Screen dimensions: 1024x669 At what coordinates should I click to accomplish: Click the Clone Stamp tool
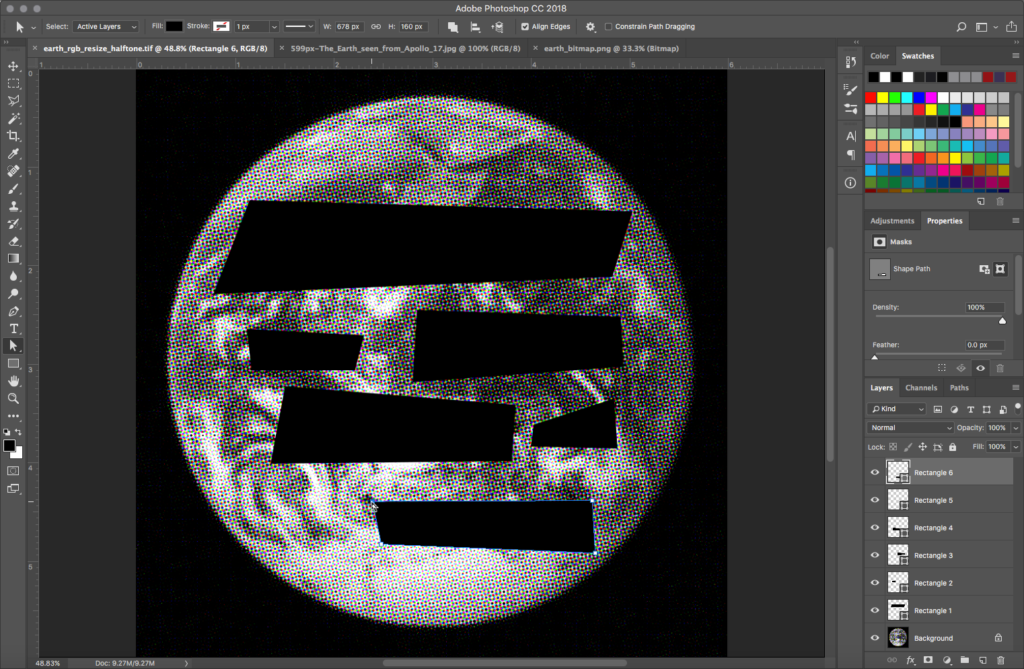pyautogui.click(x=14, y=206)
